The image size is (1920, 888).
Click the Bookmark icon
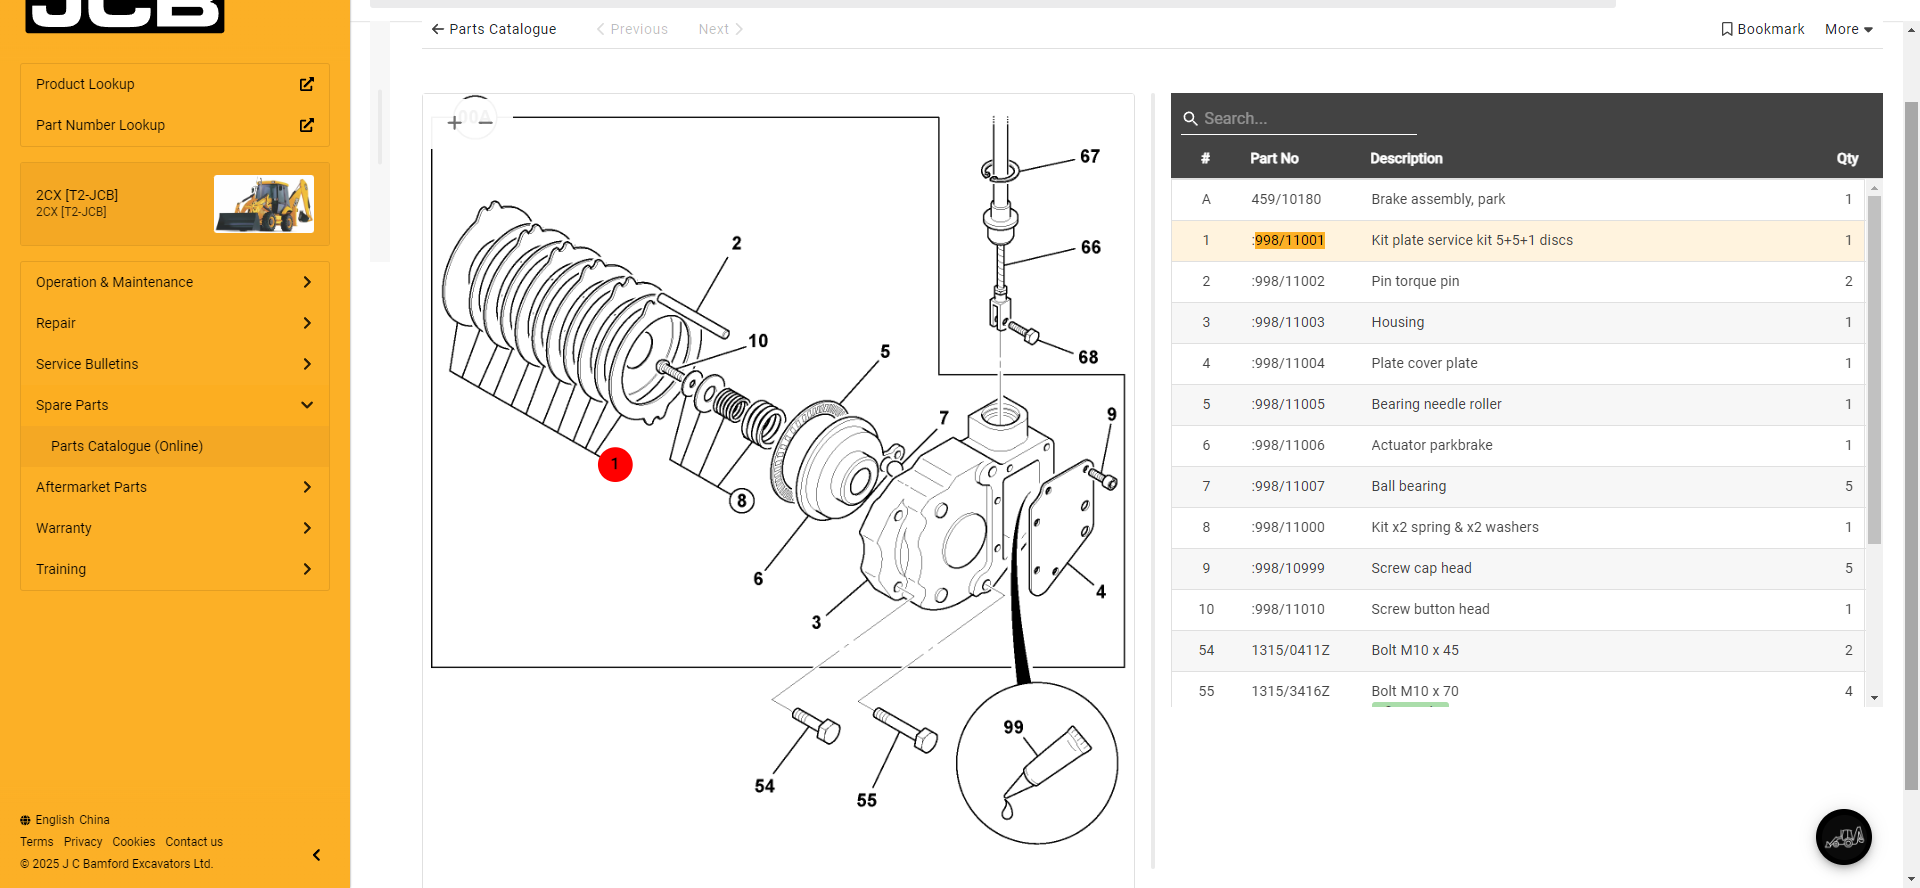(x=1726, y=29)
